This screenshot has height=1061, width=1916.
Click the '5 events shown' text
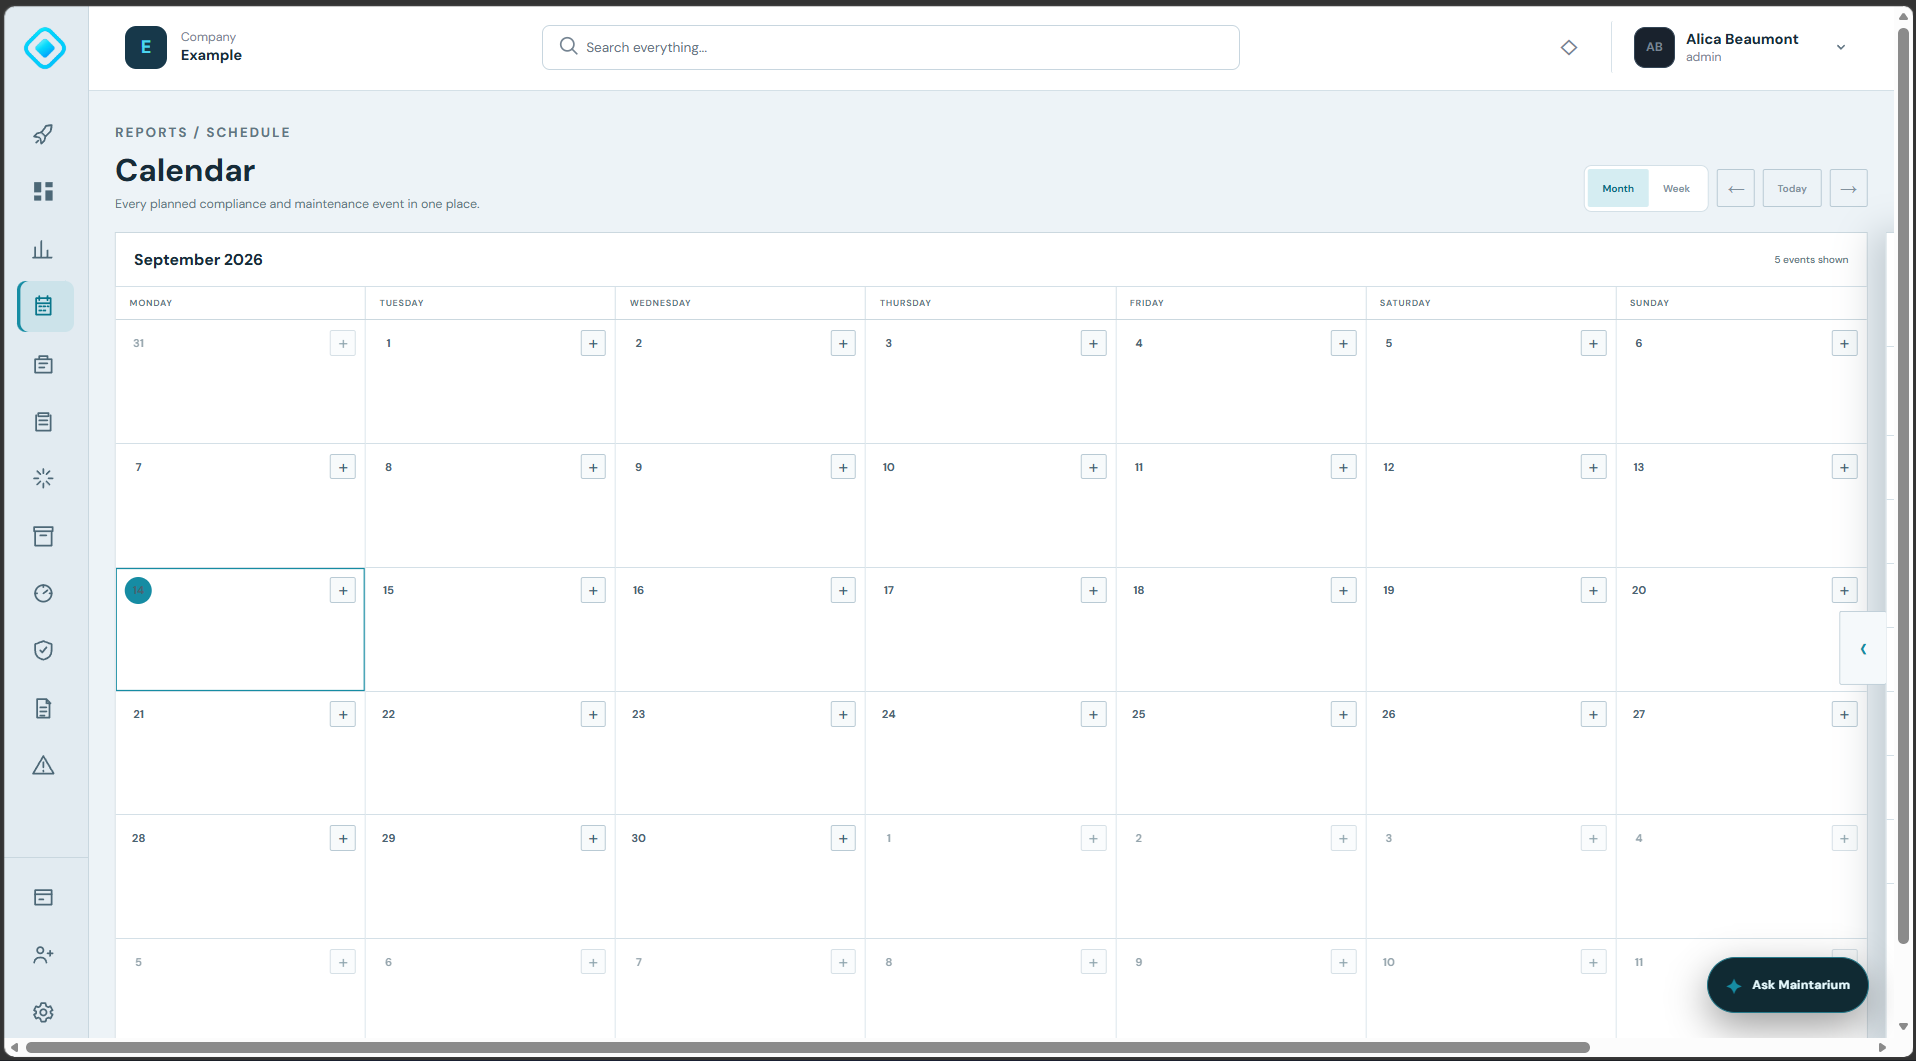click(x=1811, y=260)
